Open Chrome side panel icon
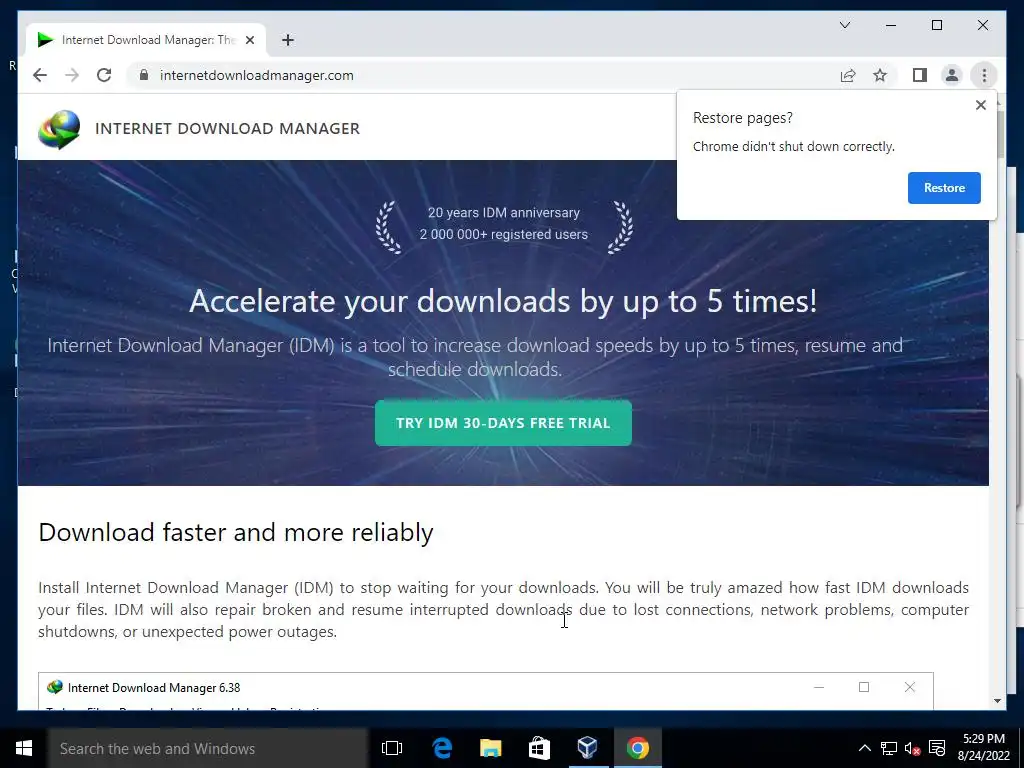1024x768 pixels. tap(920, 75)
